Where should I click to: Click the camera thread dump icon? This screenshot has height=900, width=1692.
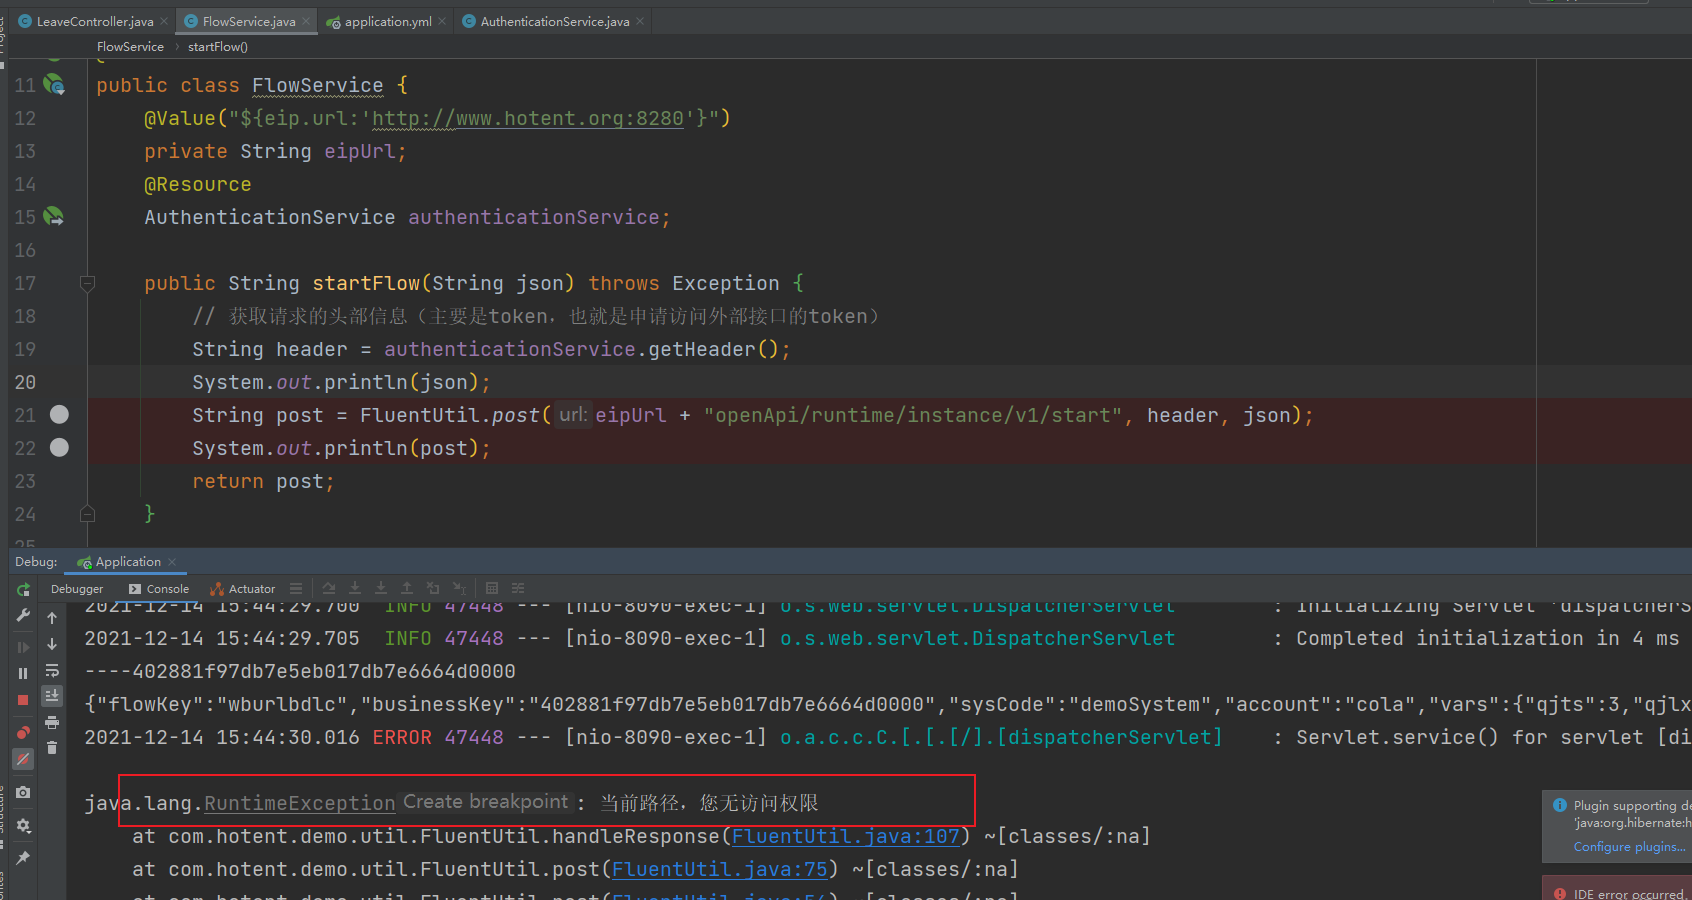click(23, 792)
